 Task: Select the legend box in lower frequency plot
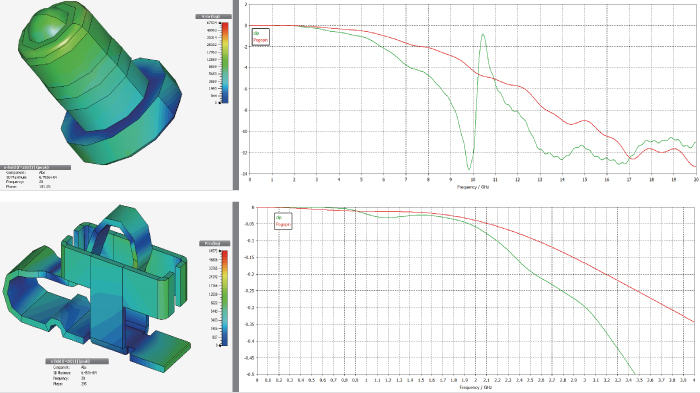[283, 221]
